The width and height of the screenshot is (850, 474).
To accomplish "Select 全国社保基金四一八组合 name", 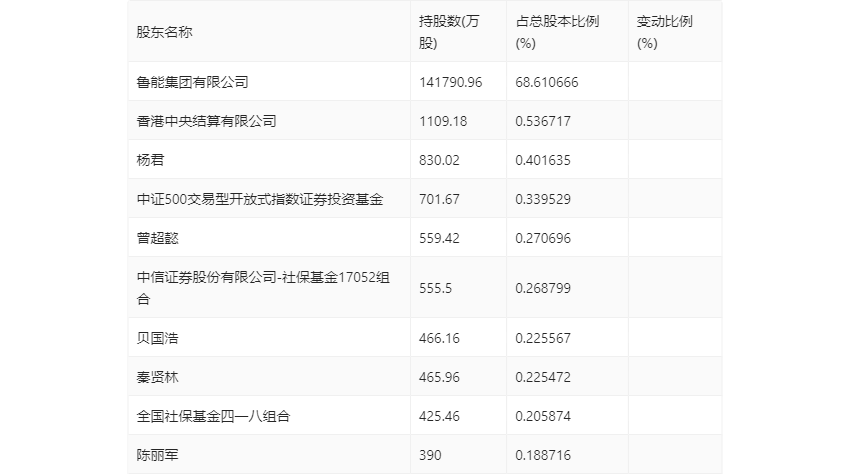I will [x=214, y=416].
